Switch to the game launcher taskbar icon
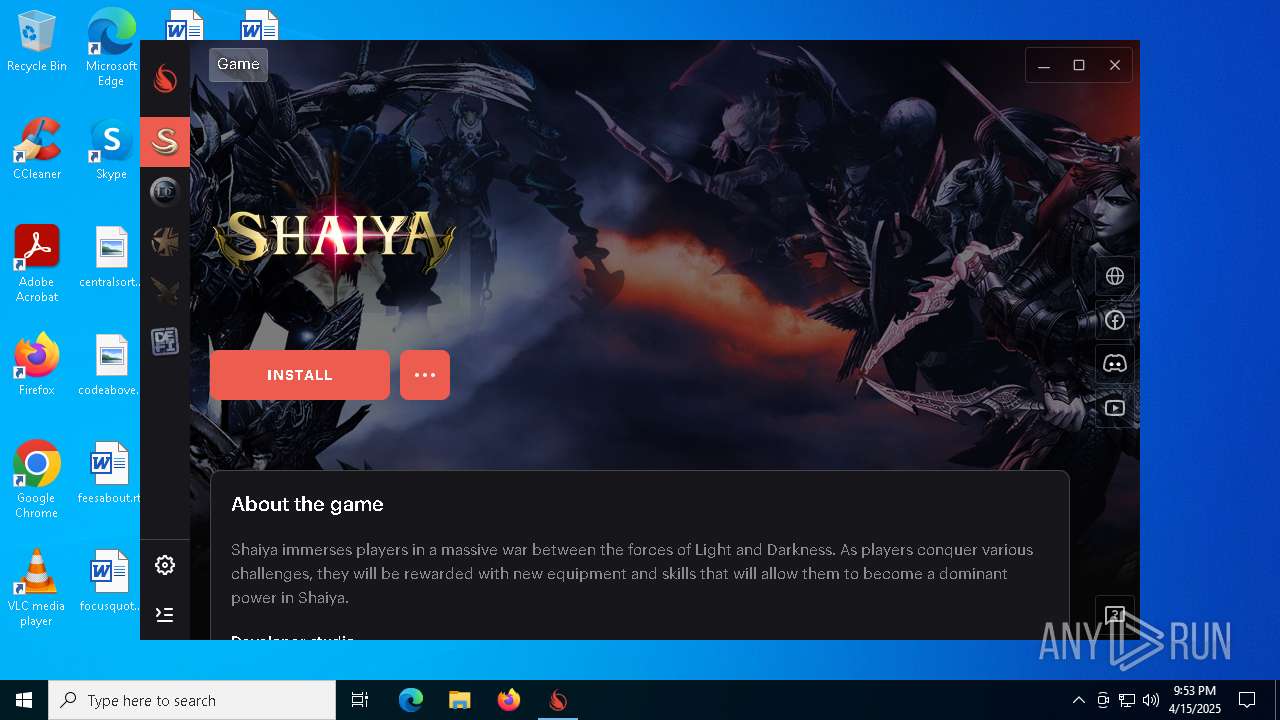This screenshot has width=1280, height=720. coord(558,700)
